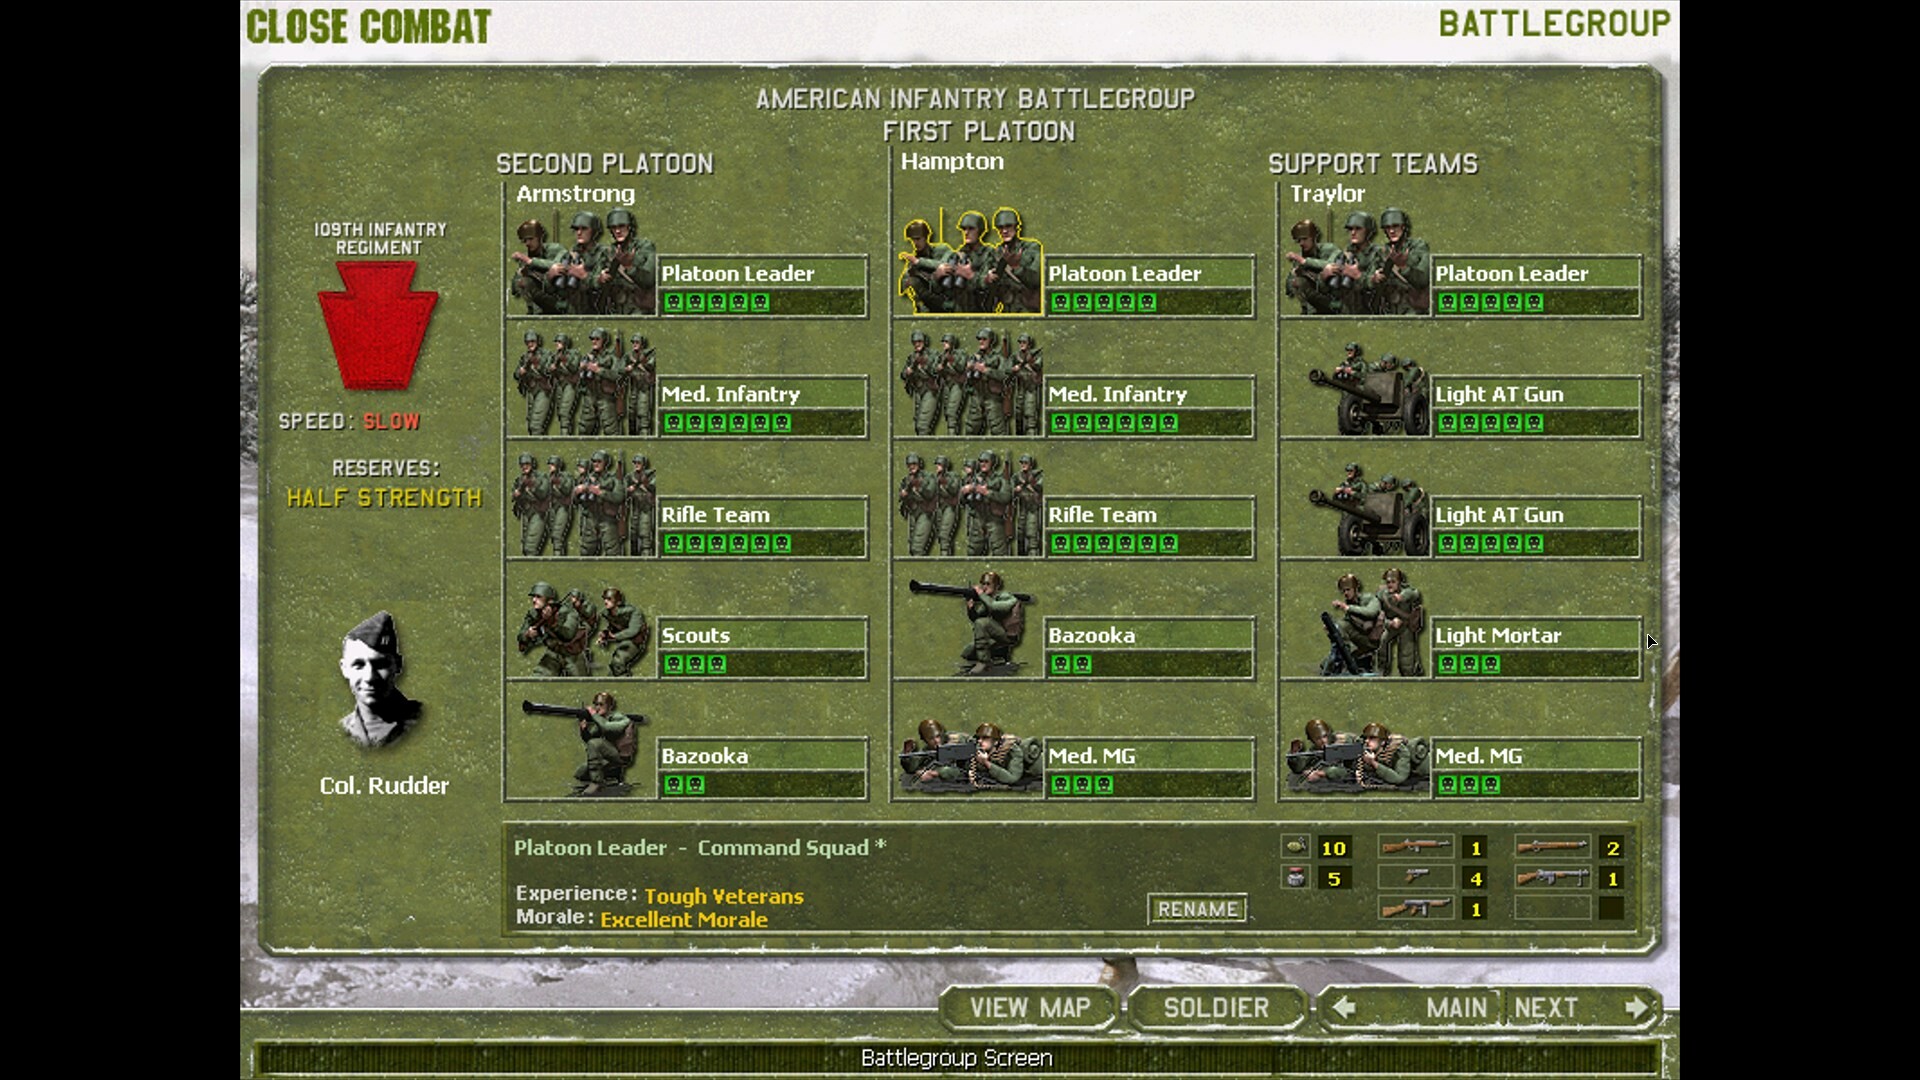This screenshot has width=1920, height=1080.
Task: Select Armstrong's Platoon Leader squad
Action: click(x=580, y=265)
